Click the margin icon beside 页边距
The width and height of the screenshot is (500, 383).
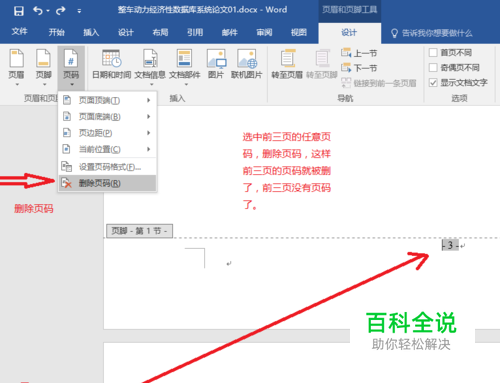tap(67, 133)
